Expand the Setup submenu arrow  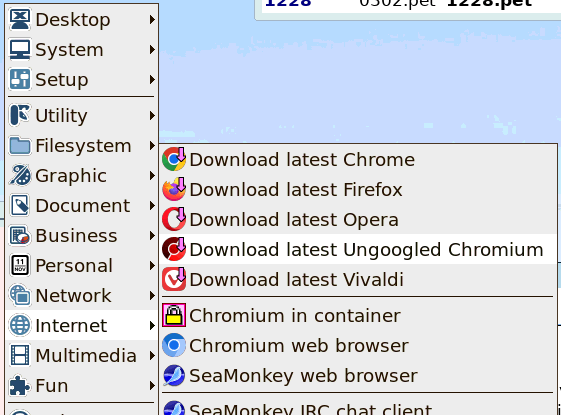coord(152,79)
